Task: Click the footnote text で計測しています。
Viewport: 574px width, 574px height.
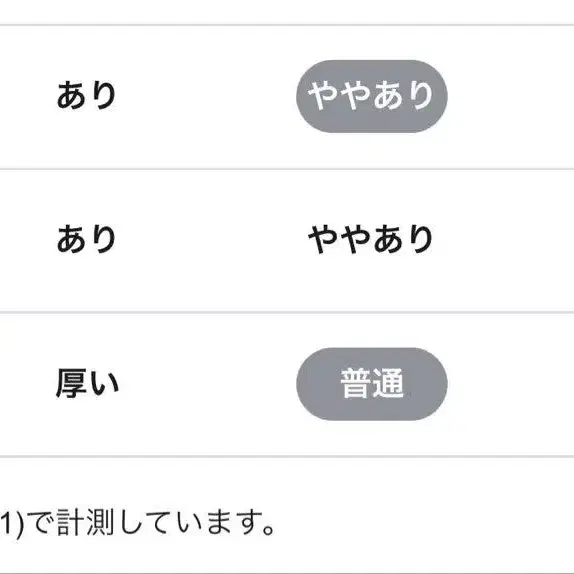Action: tap(150, 523)
